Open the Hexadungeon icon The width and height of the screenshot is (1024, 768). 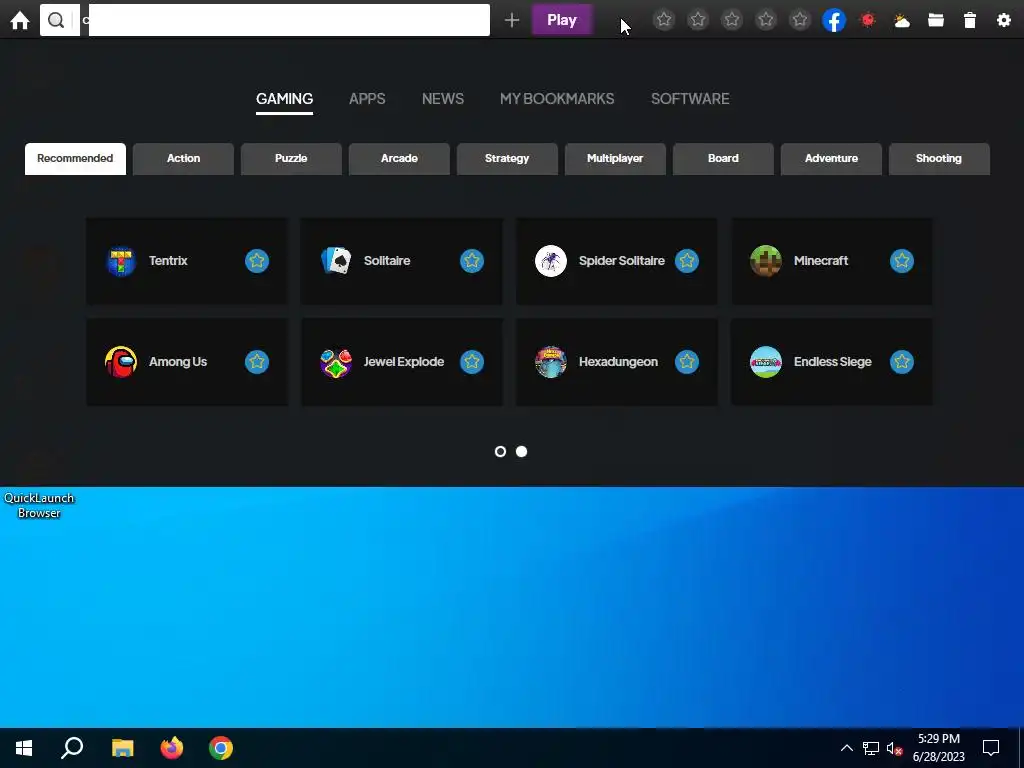click(551, 362)
